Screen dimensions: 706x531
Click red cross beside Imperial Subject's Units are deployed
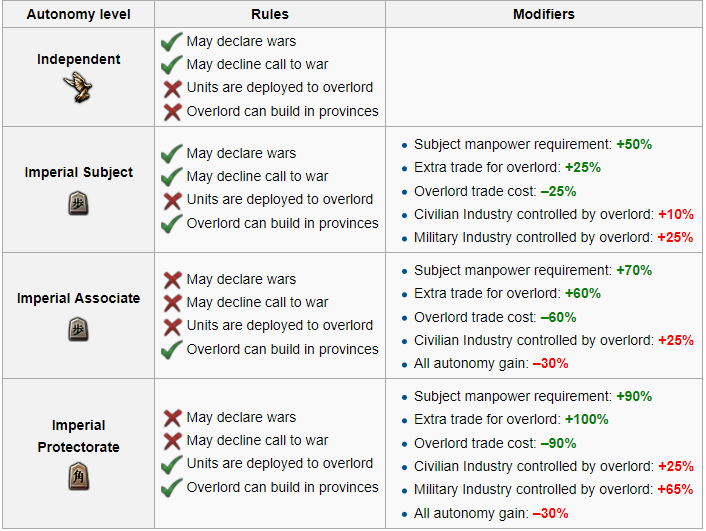coord(171,200)
